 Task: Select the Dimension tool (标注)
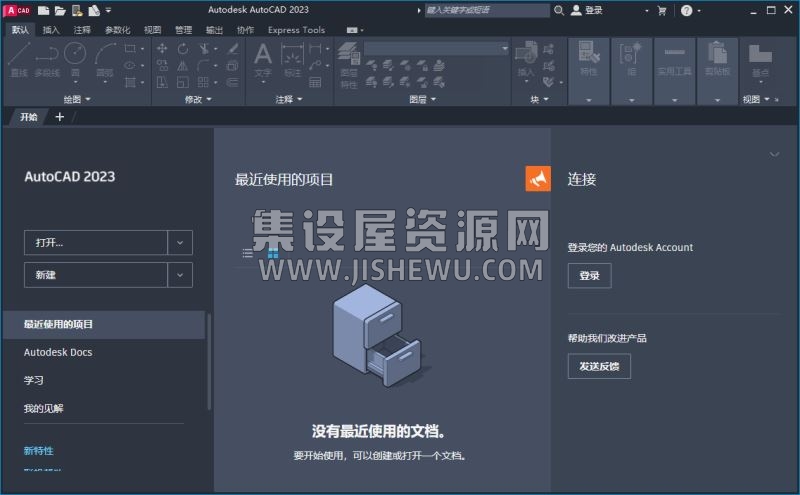(292, 60)
